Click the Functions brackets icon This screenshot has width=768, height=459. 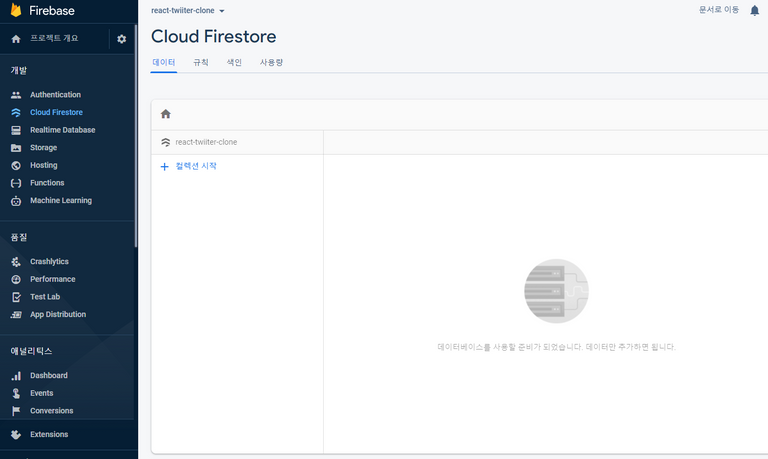[x=16, y=183]
